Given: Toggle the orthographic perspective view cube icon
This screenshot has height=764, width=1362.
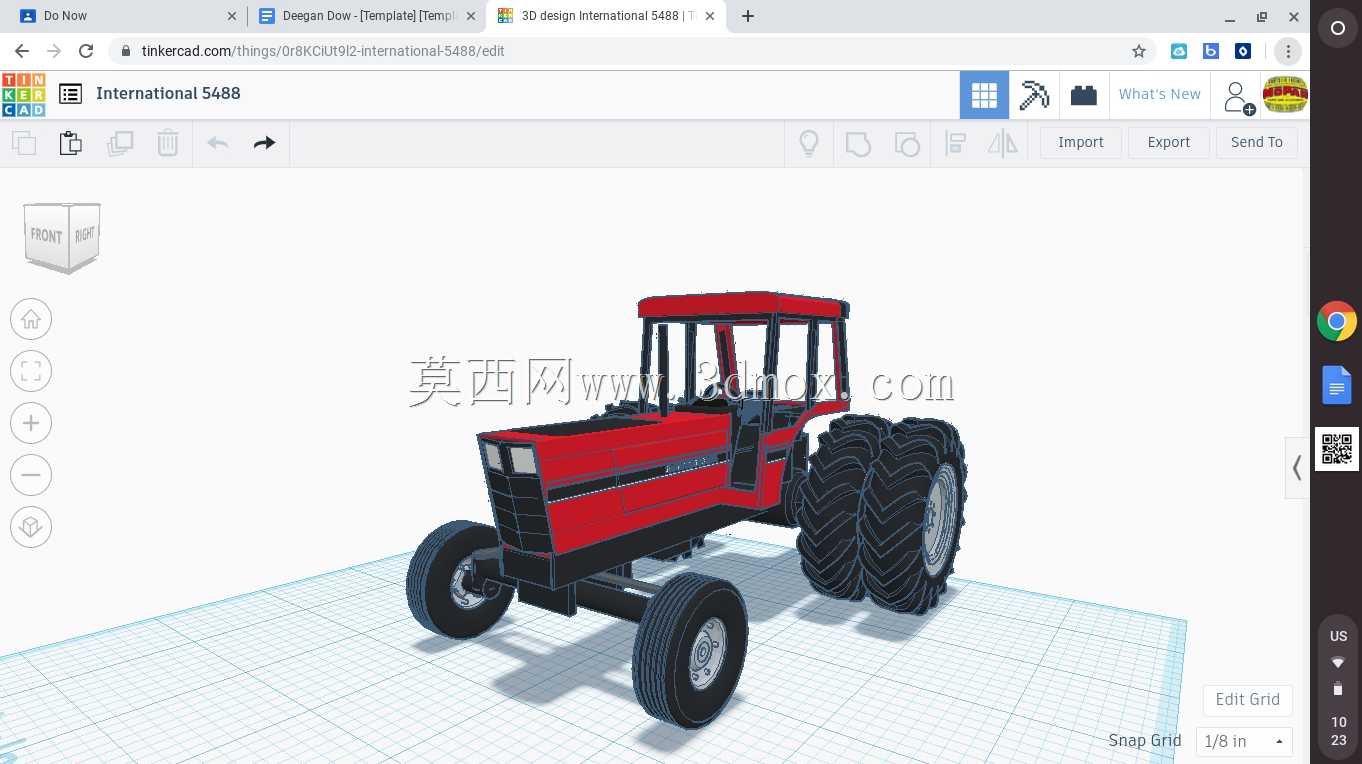Looking at the screenshot, I should pos(31,527).
